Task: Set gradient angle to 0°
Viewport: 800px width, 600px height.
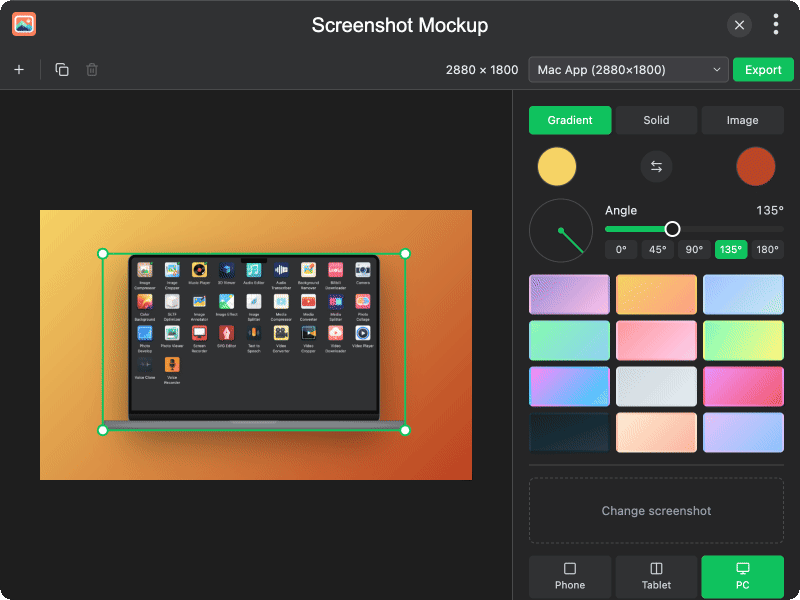Action: (x=621, y=249)
